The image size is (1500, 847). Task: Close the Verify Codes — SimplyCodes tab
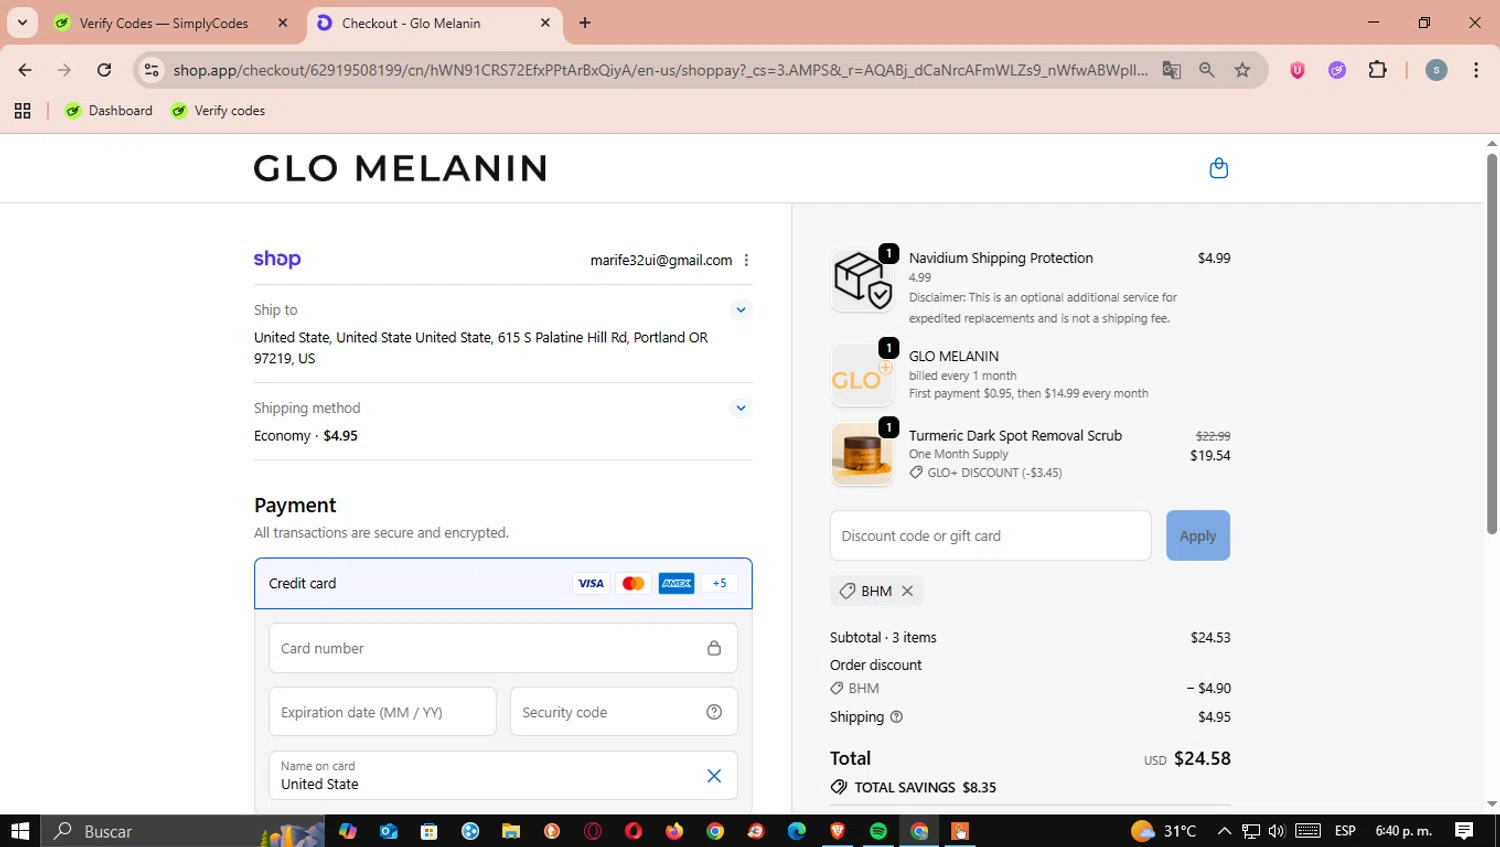283,23
